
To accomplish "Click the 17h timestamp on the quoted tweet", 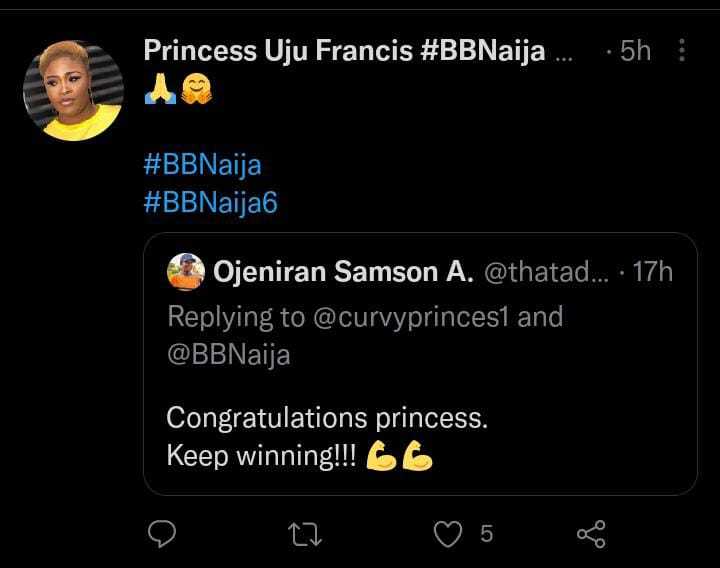I will [653, 270].
